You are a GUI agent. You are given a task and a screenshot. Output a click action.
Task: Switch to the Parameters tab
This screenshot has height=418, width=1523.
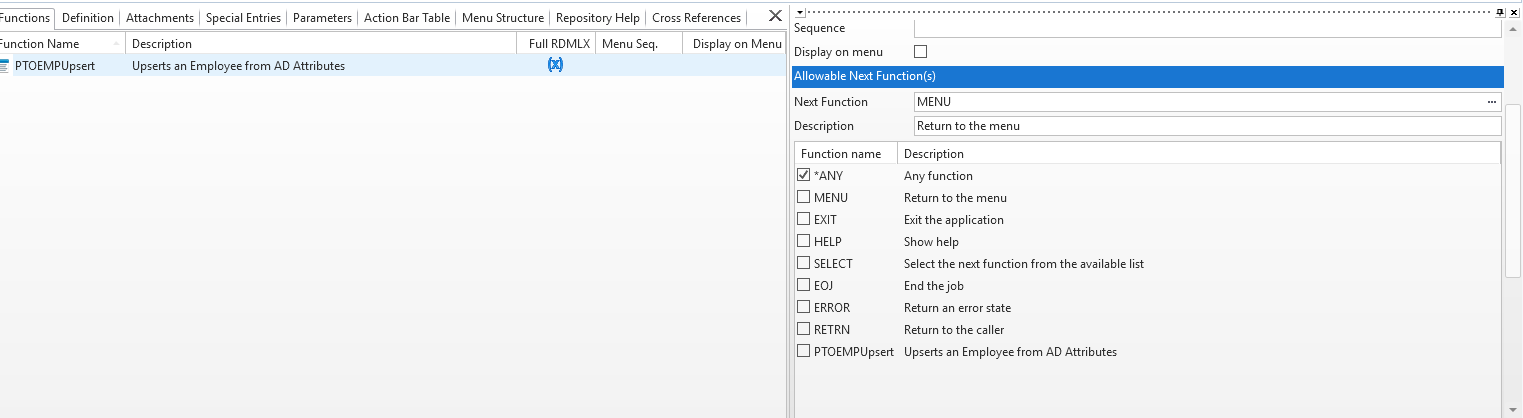coord(322,18)
